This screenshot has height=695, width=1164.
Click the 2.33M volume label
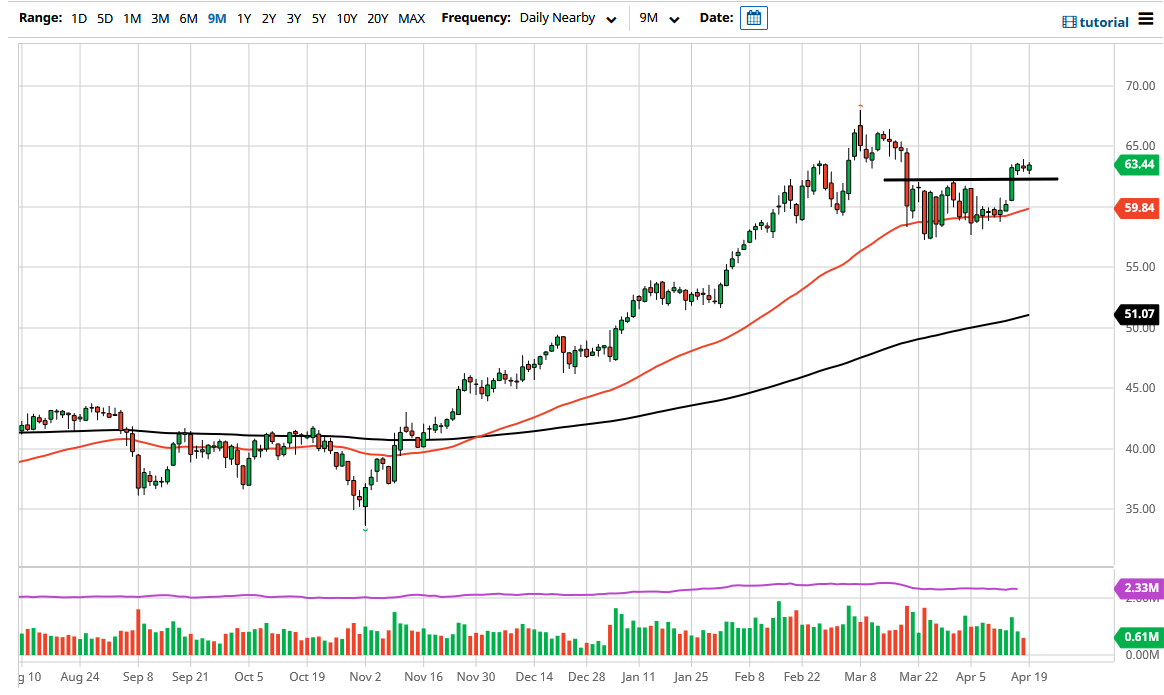[1139, 589]
